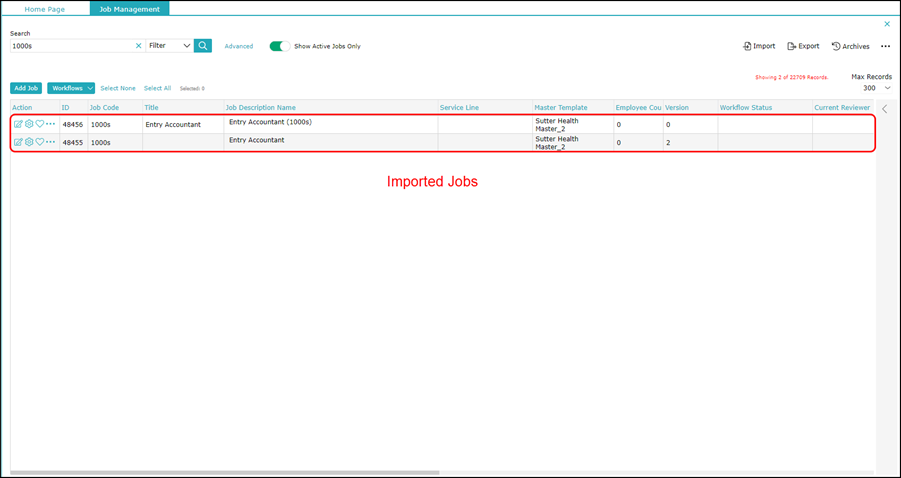The image size is (901, 478).
Task: Select the Job Management tab
Action: coord(129,9)
